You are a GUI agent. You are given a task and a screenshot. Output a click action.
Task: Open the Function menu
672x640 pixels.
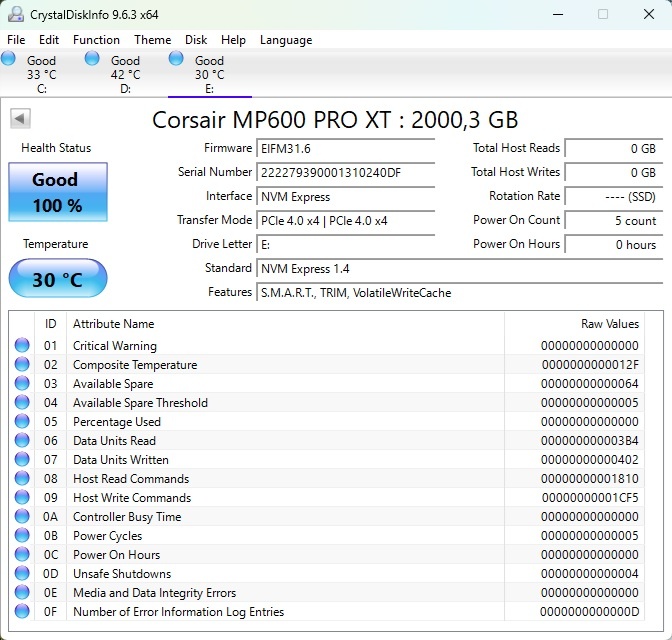point(96,40)
